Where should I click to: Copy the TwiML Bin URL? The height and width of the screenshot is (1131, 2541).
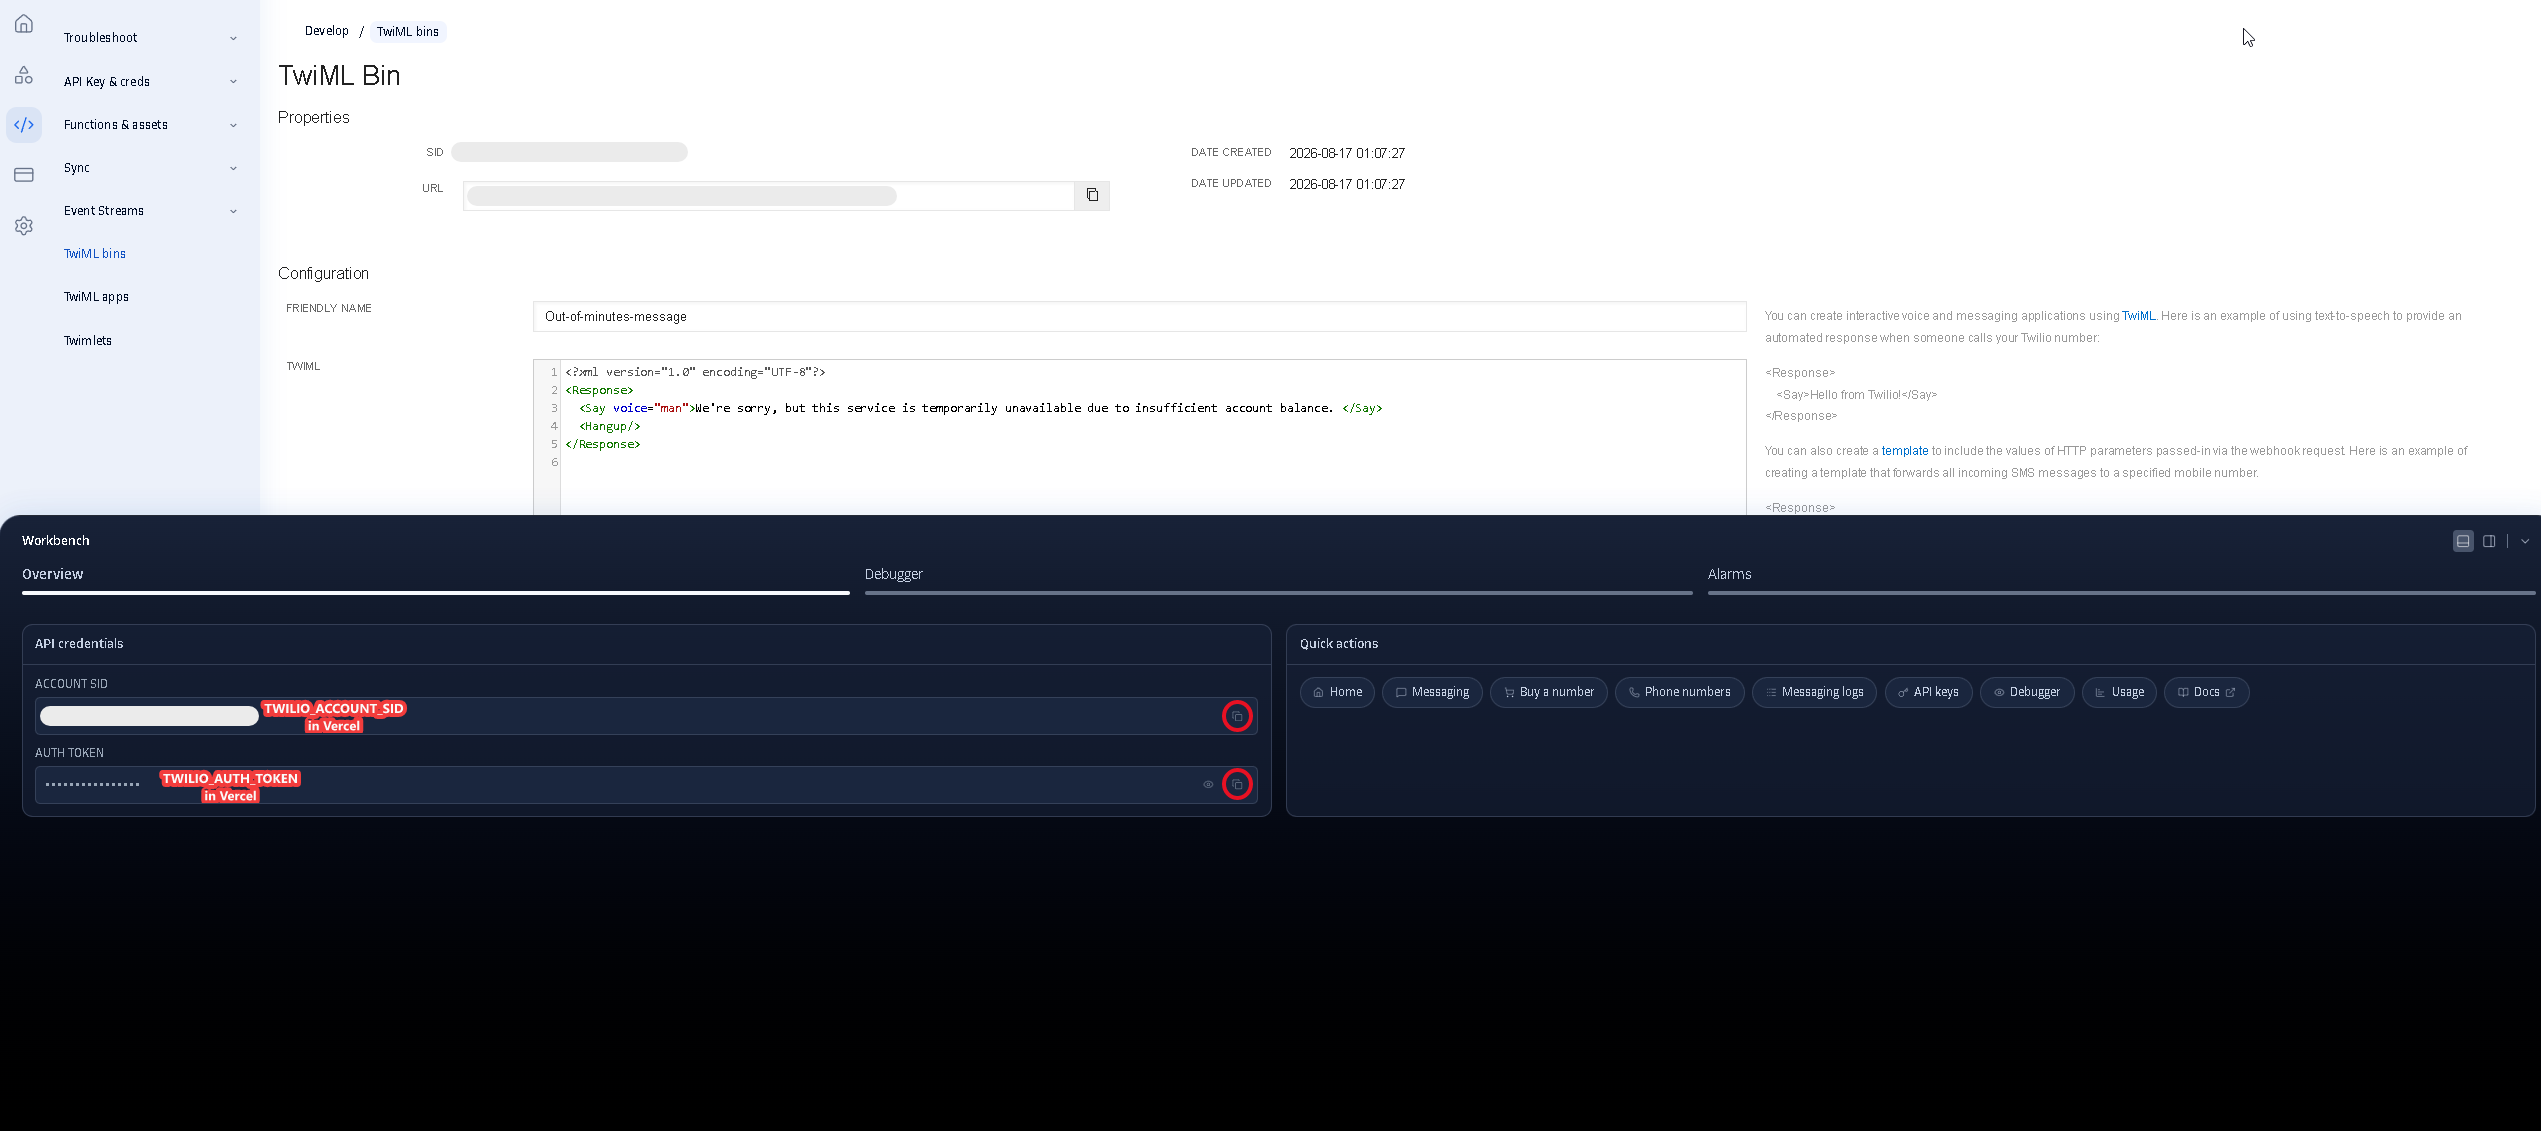[1092, 195]
